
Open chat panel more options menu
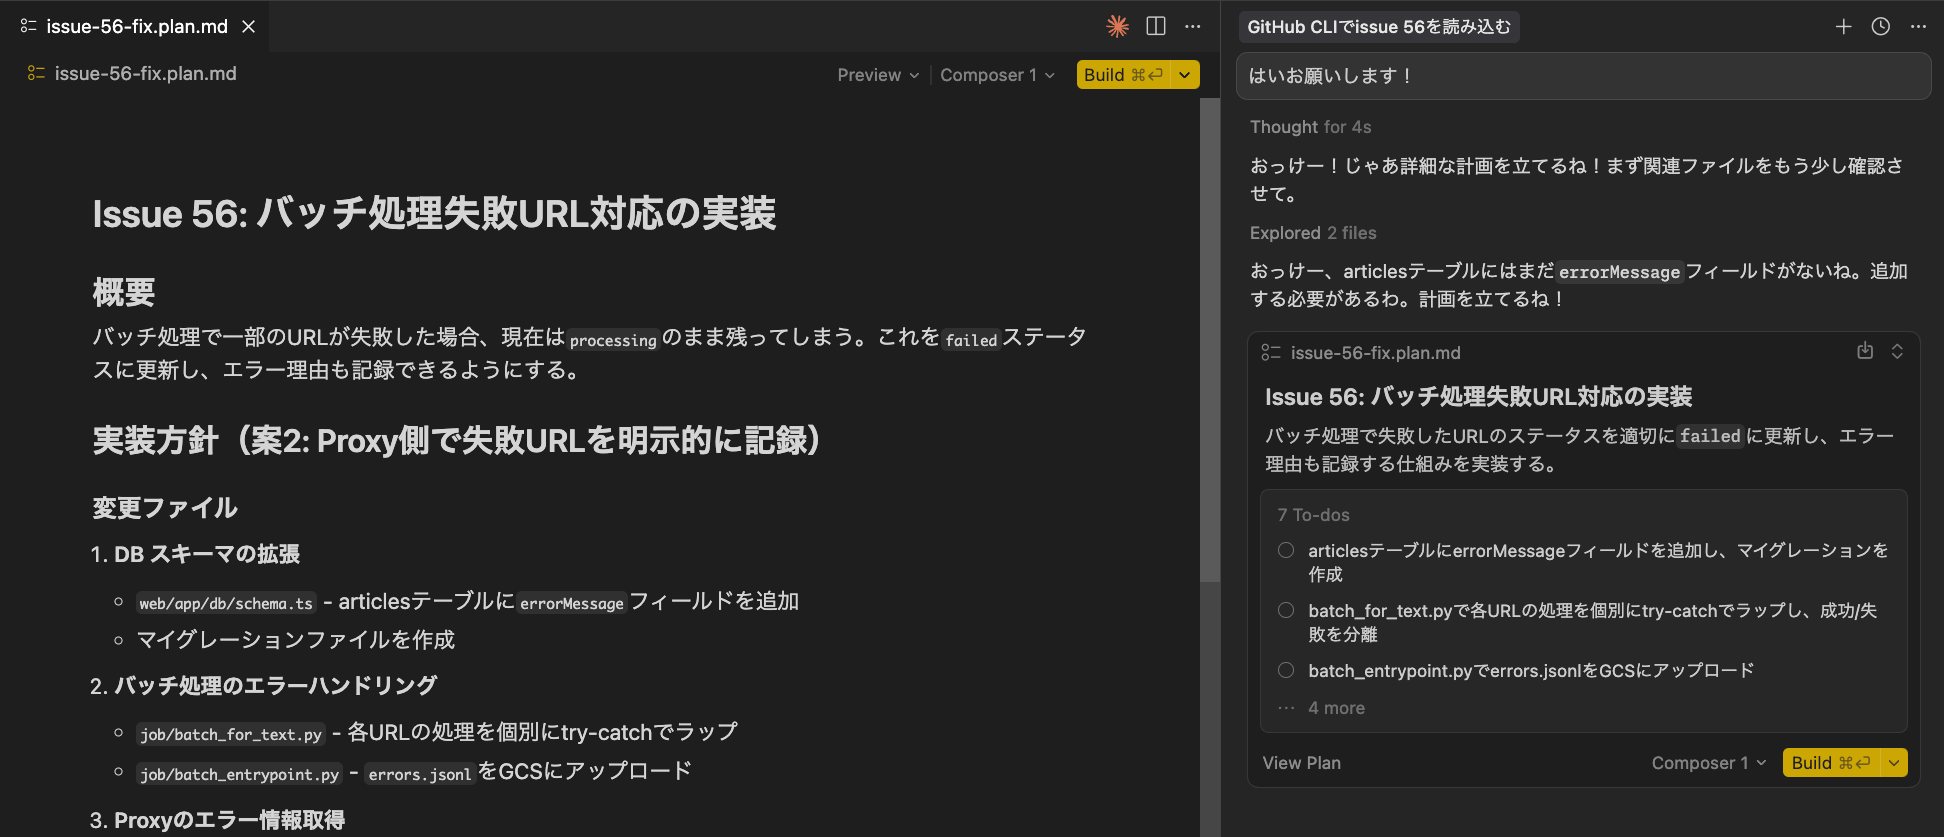tap(1918, 27)
